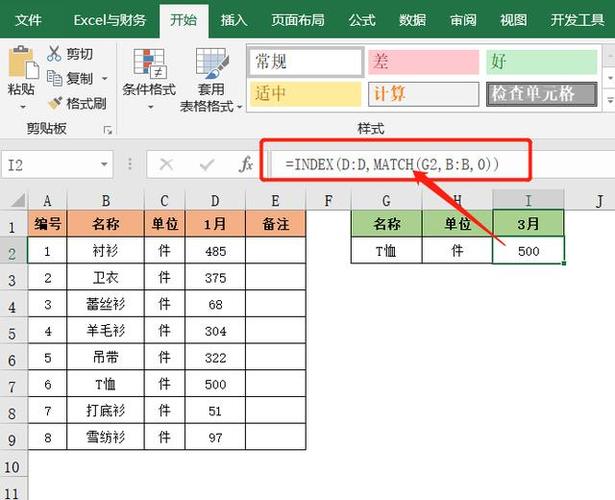Click header cell 编号
Screen dimensions: 615x500
pyautogui.click(x=47, y=224)
